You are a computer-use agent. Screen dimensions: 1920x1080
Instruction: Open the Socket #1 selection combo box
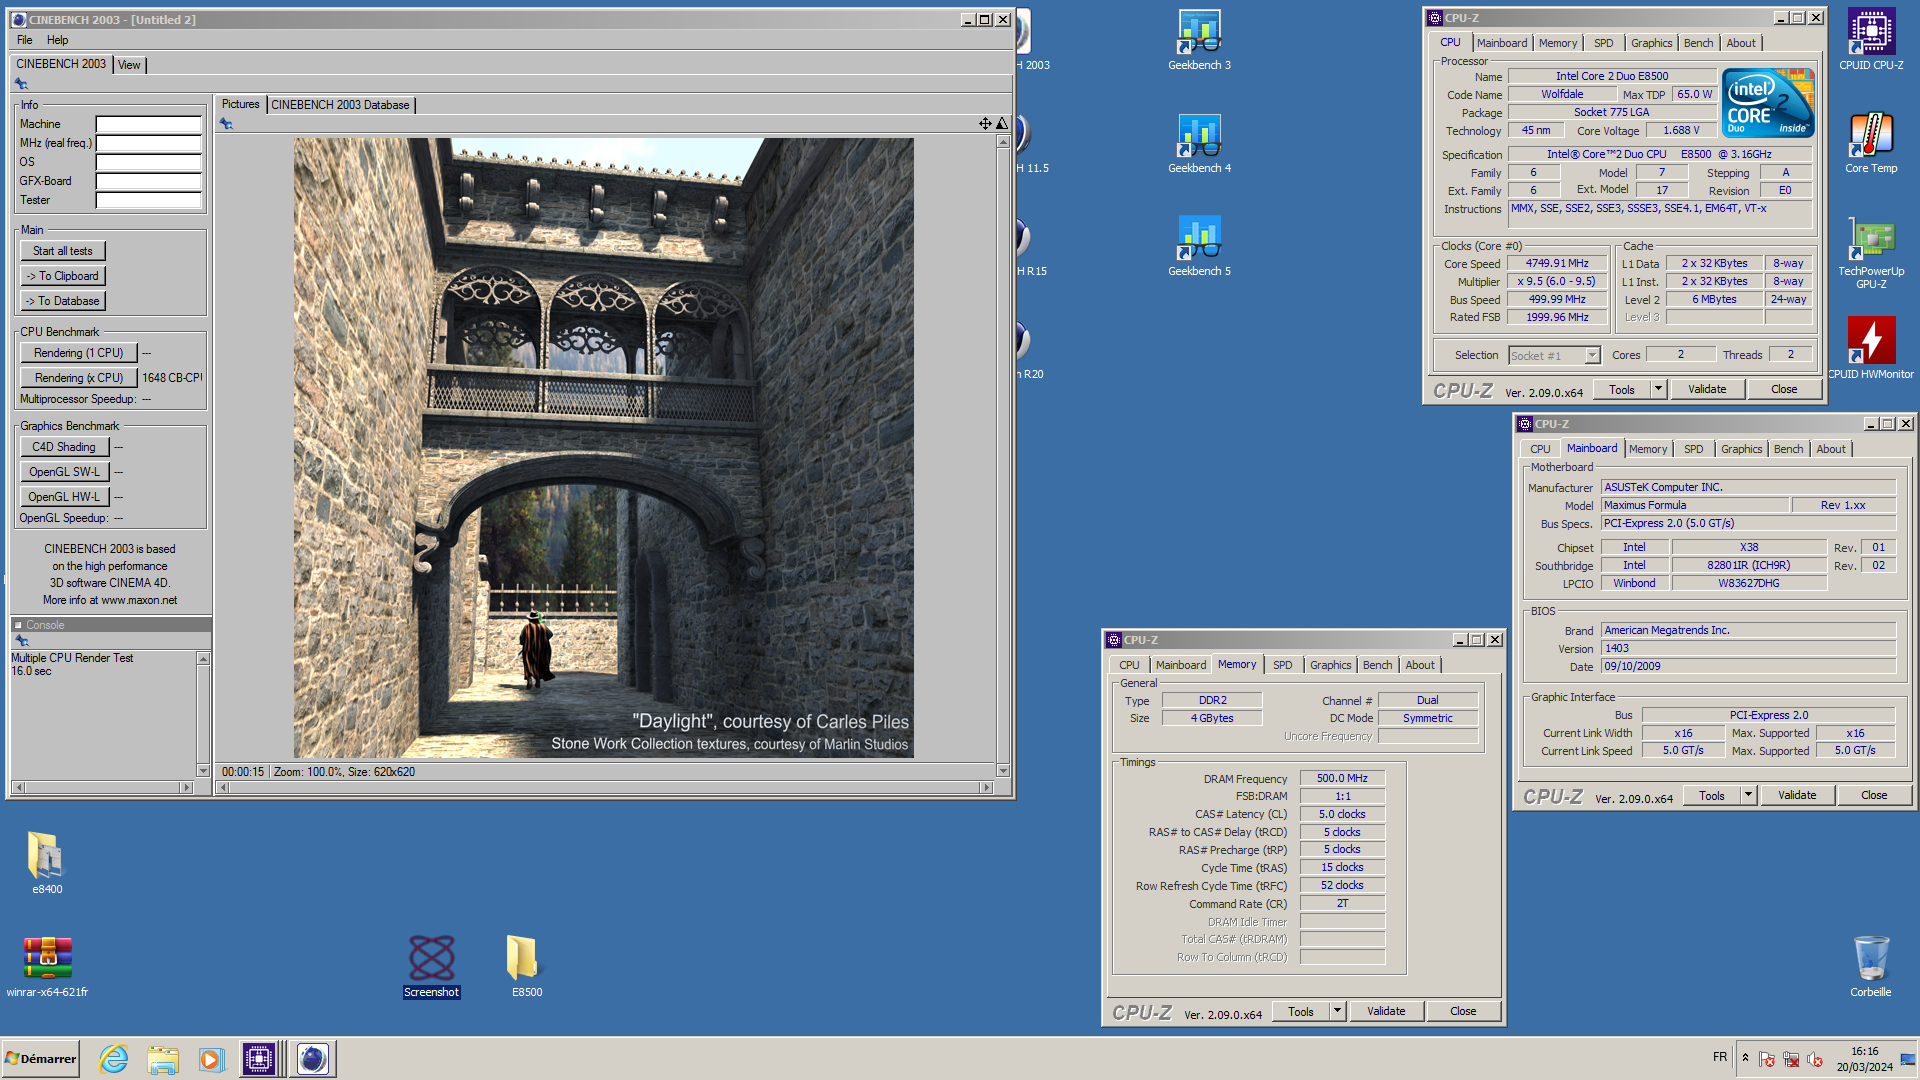pos(1554,355)
